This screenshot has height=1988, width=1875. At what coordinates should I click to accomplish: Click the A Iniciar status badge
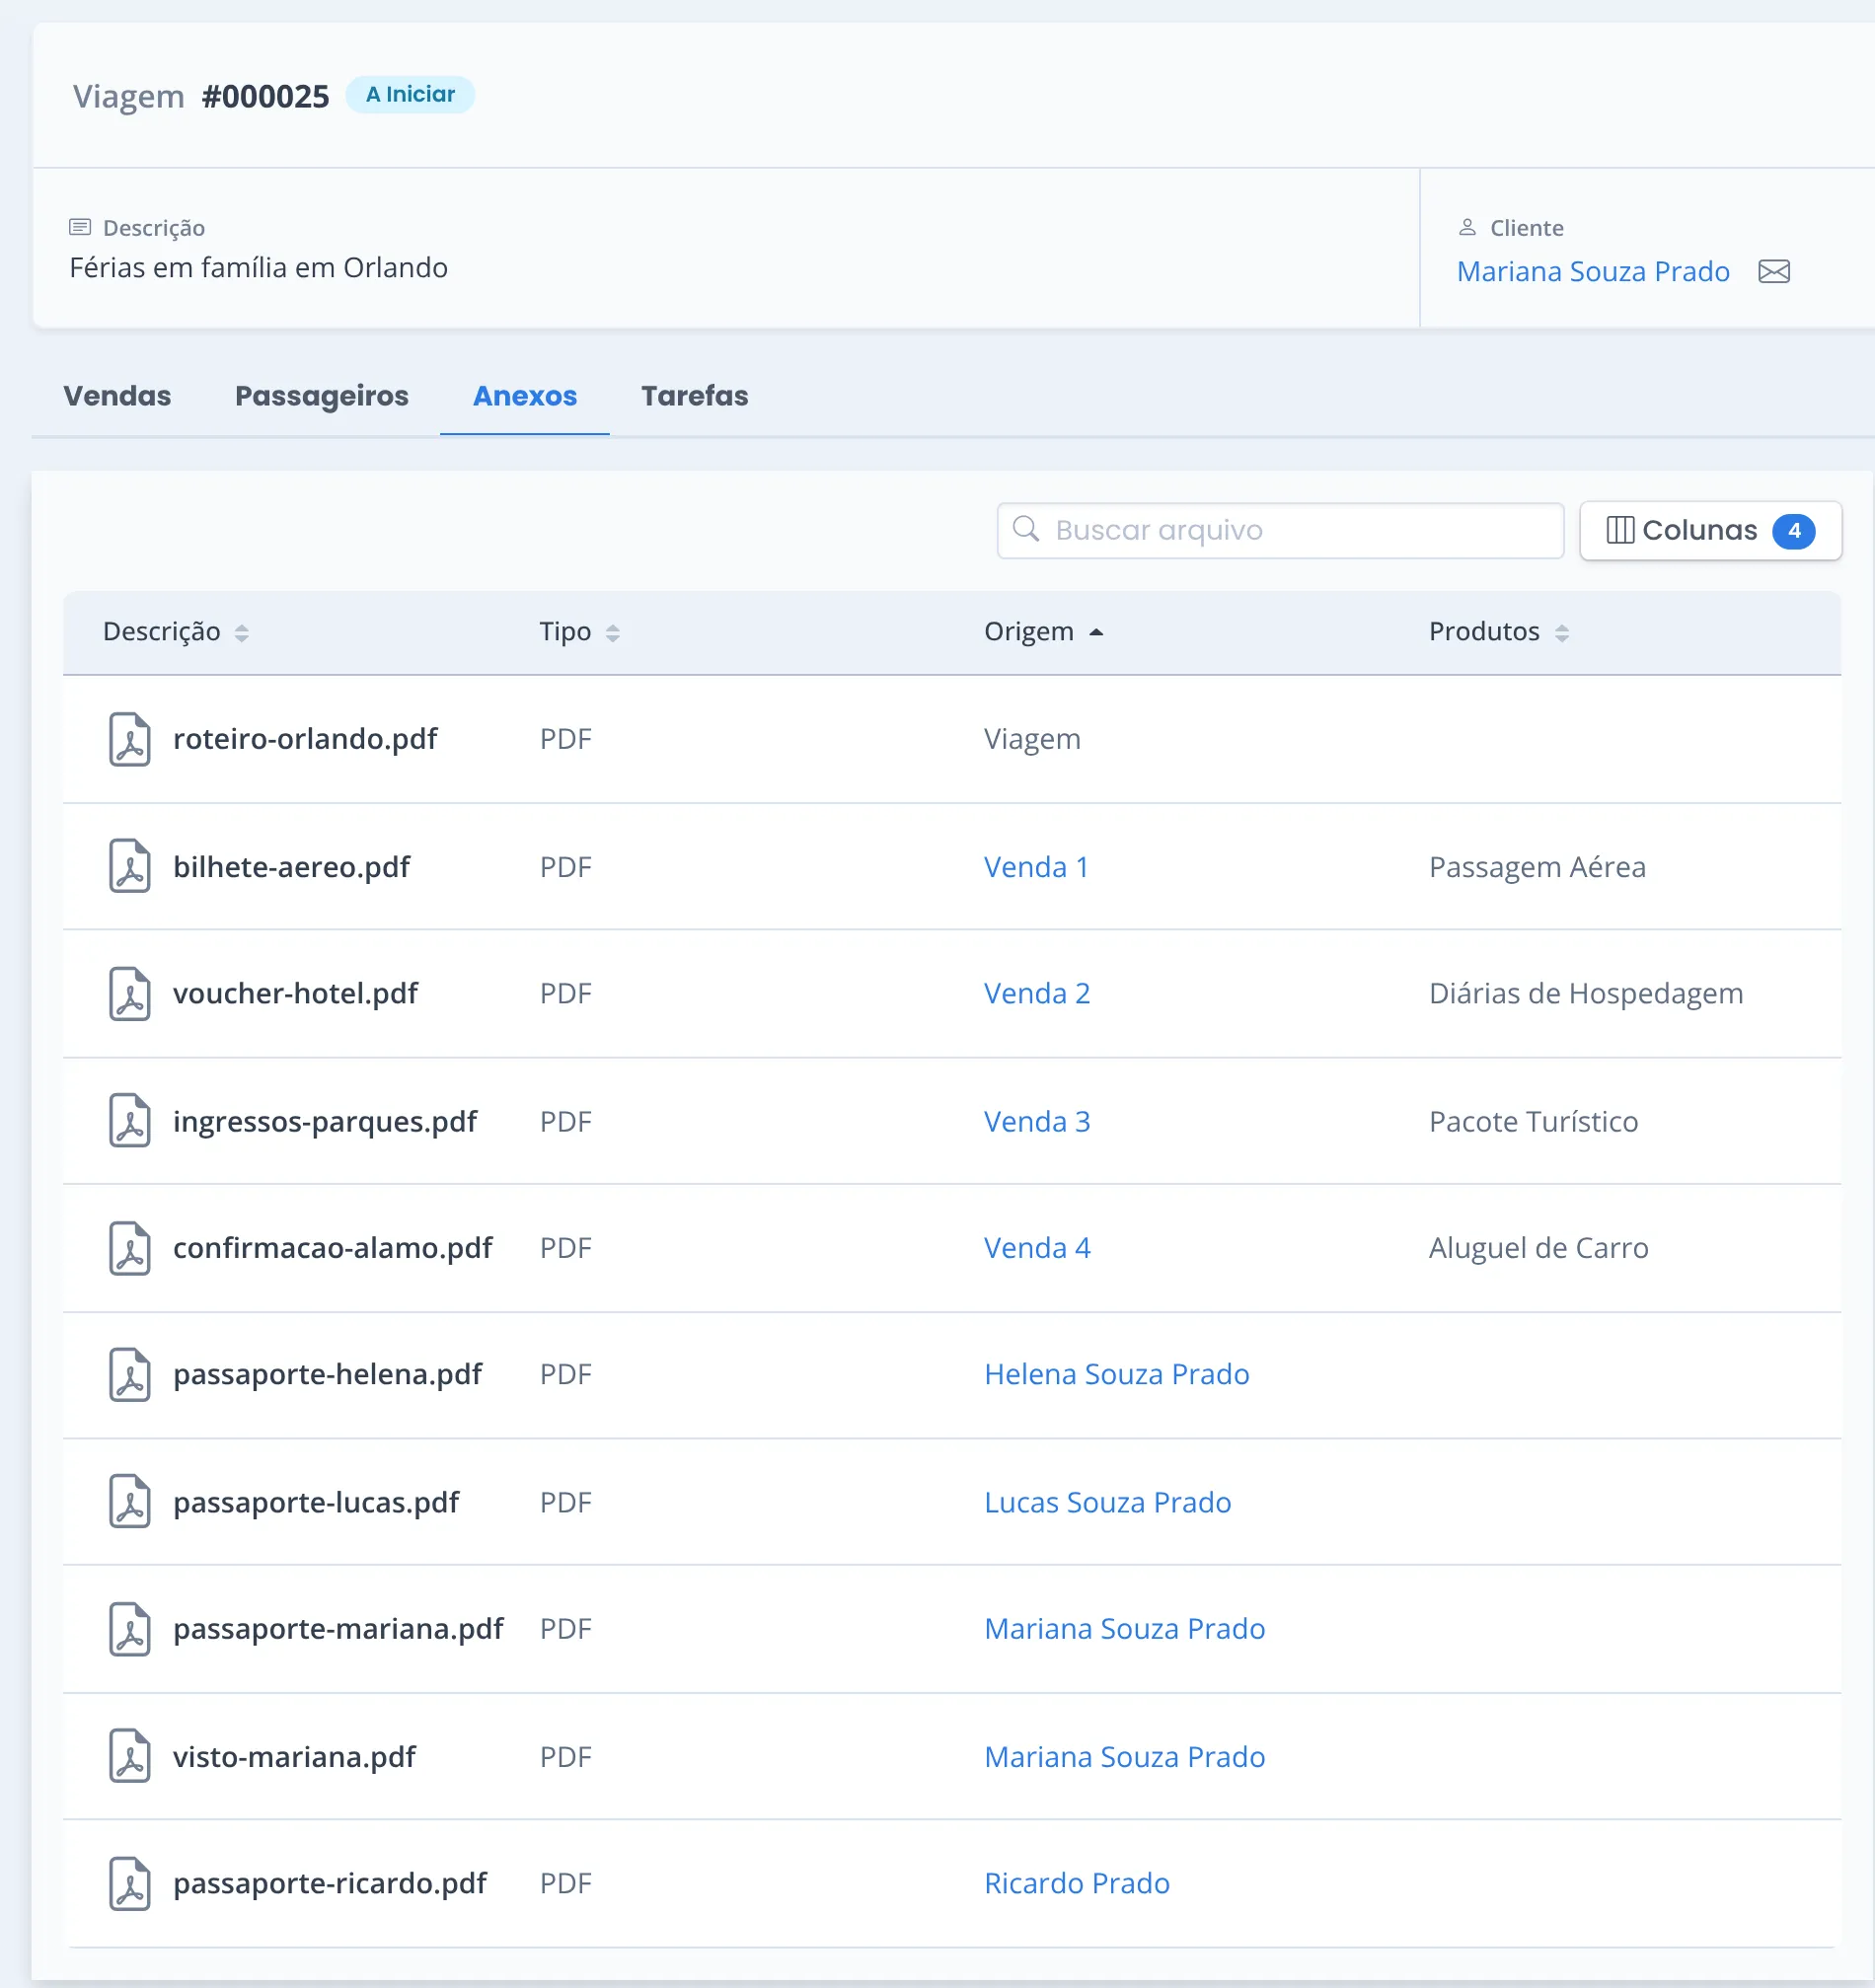[x=410, y=95]
